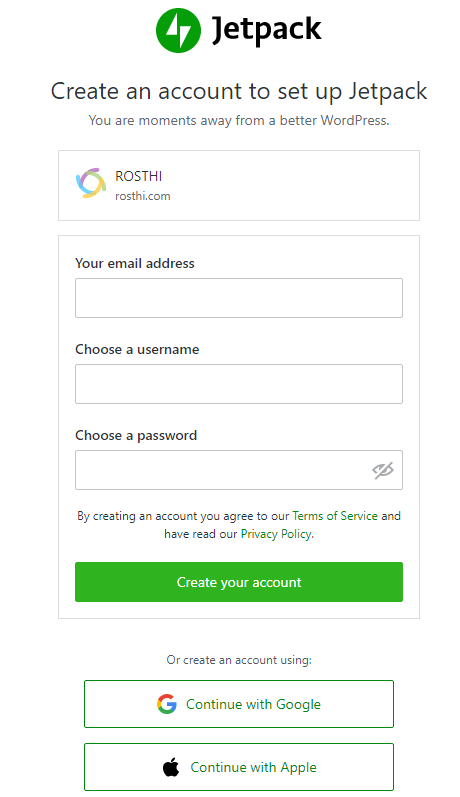Click the Create your account button
Screen dimensions: 460x797
point(239,582)
